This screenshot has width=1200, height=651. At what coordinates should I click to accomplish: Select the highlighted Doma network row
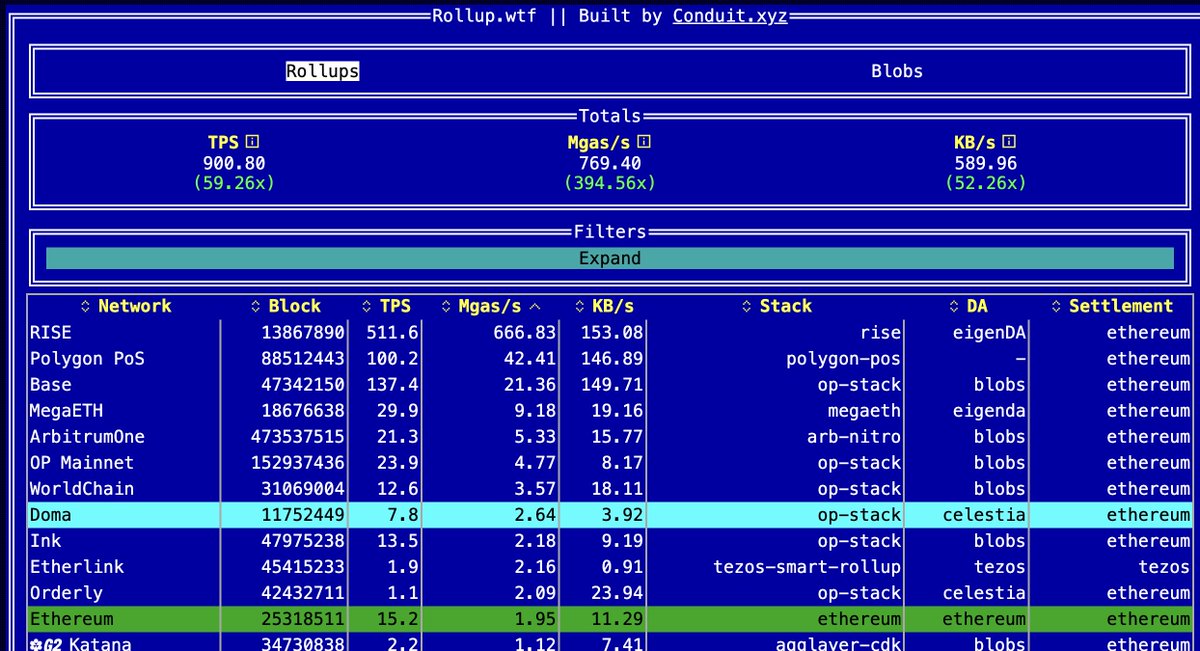[x=610, y=515]
